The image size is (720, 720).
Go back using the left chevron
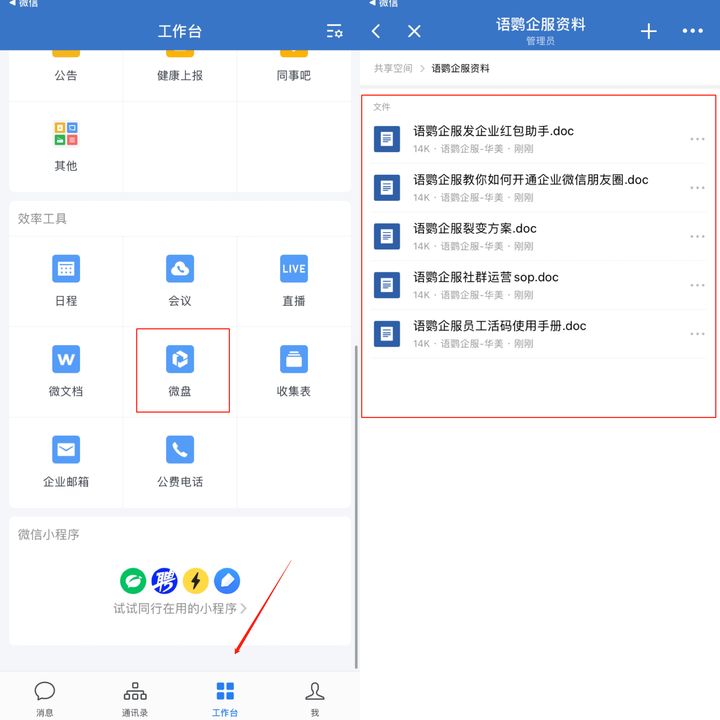pos(377,31)
